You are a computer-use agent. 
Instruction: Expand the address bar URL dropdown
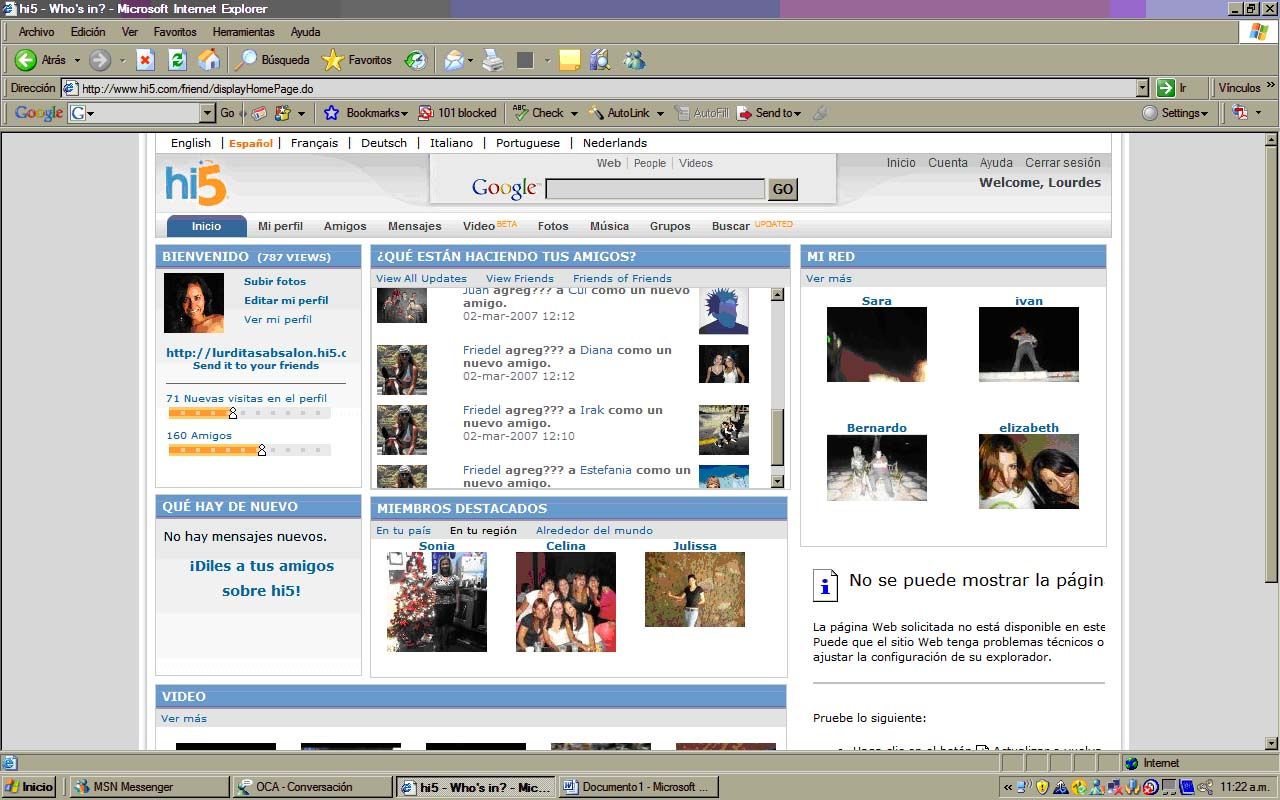click(x=1143, y=87)
